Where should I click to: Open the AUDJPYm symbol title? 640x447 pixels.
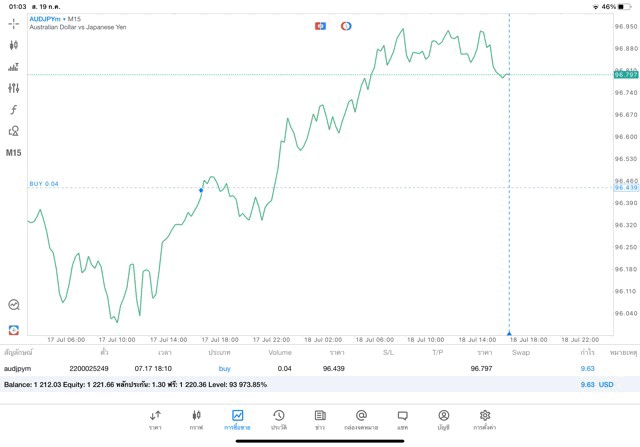tap(49, 19)
